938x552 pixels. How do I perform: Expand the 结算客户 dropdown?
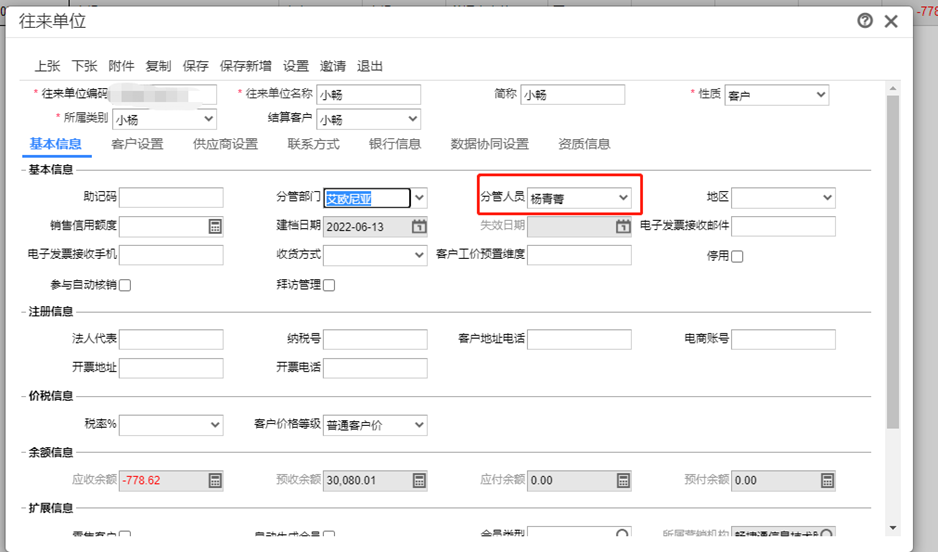[413, 118]
